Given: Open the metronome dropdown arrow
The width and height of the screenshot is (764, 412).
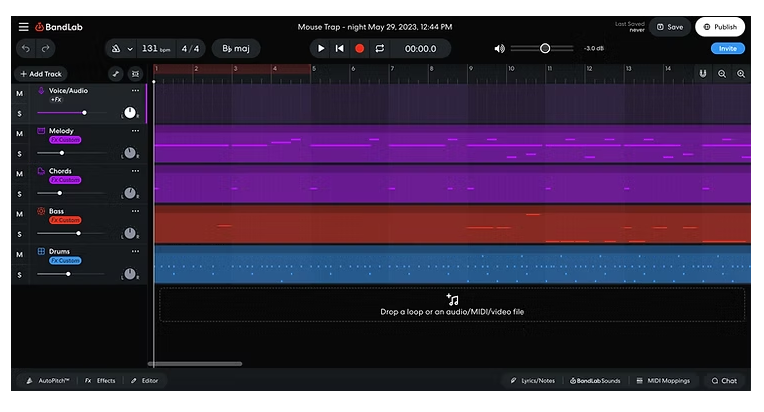Looking at the screenshot, I should [130, 48].
